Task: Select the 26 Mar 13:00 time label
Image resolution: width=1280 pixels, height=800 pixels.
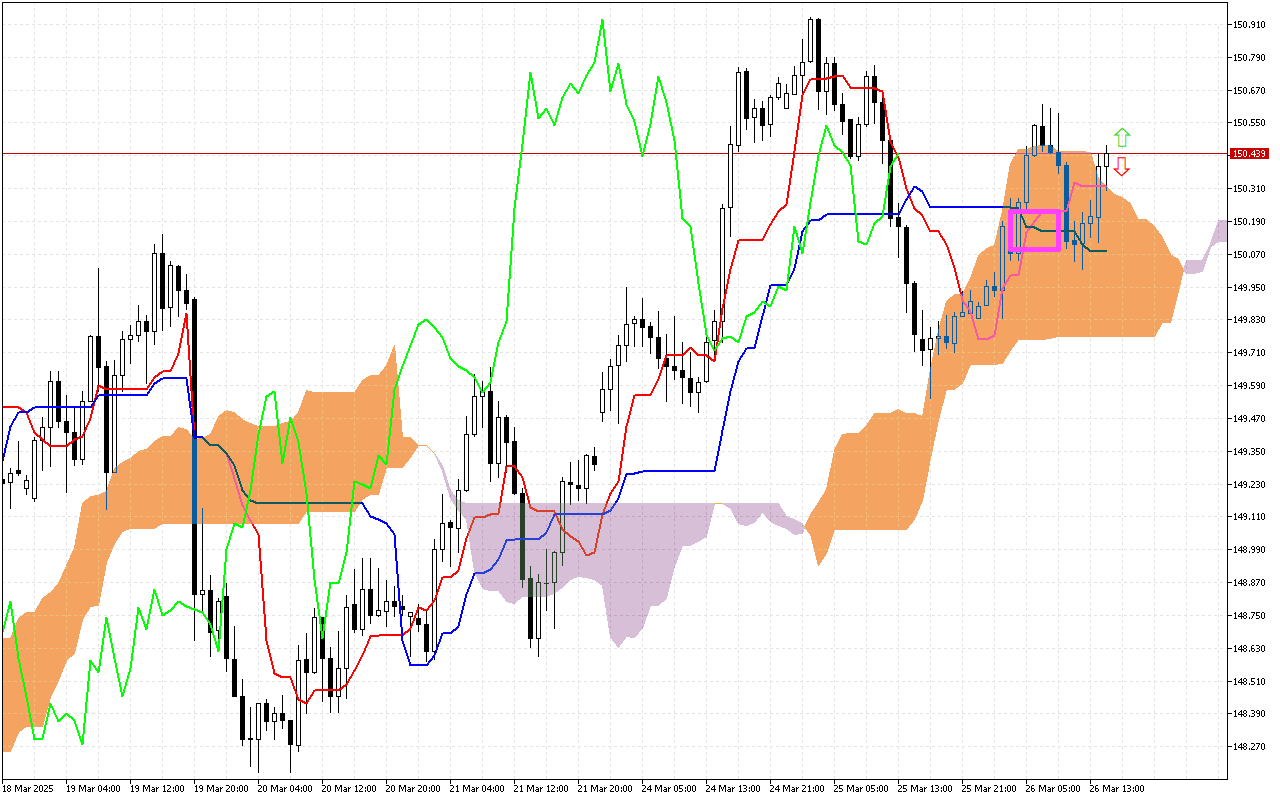Action: click(1117, 788)
